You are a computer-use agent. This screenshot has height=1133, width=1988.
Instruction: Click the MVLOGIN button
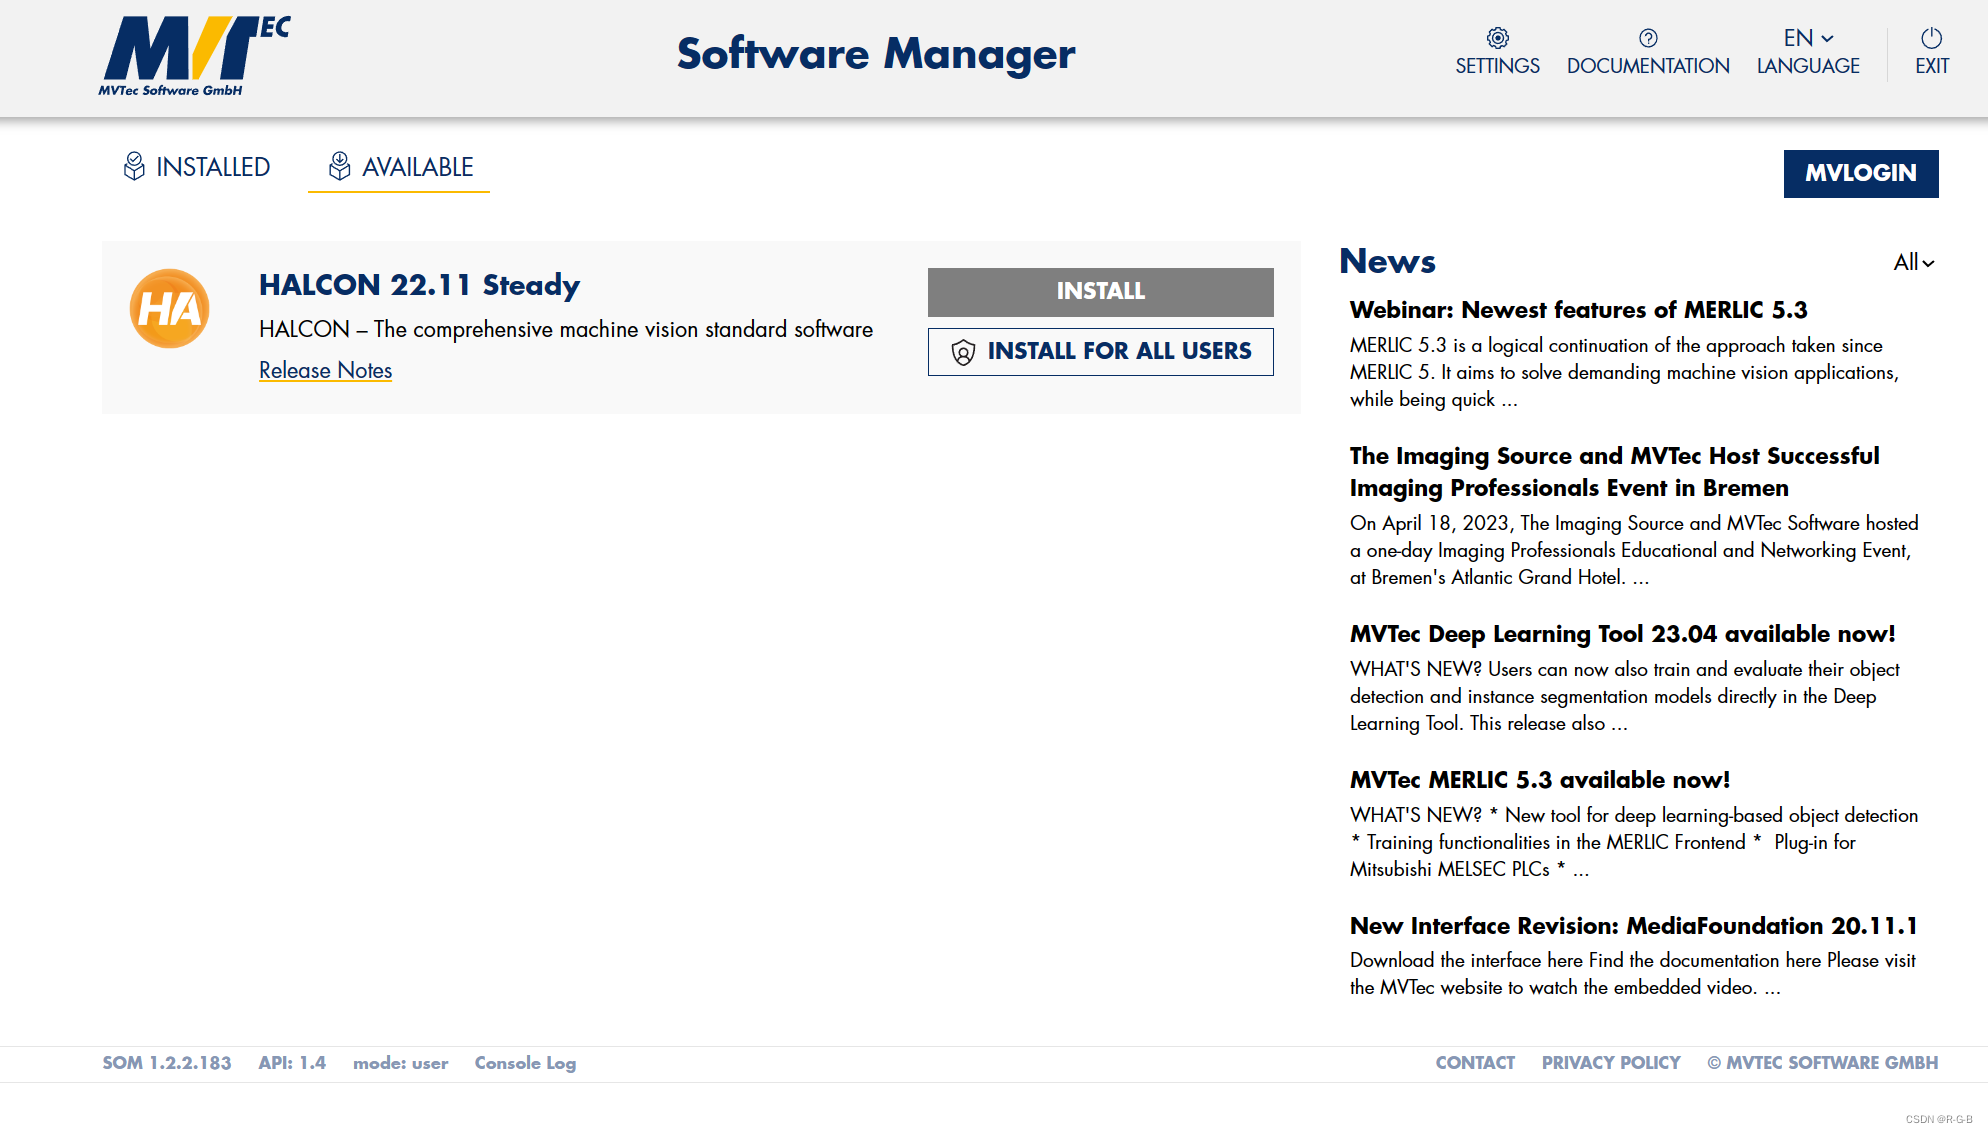(1861, 173)
